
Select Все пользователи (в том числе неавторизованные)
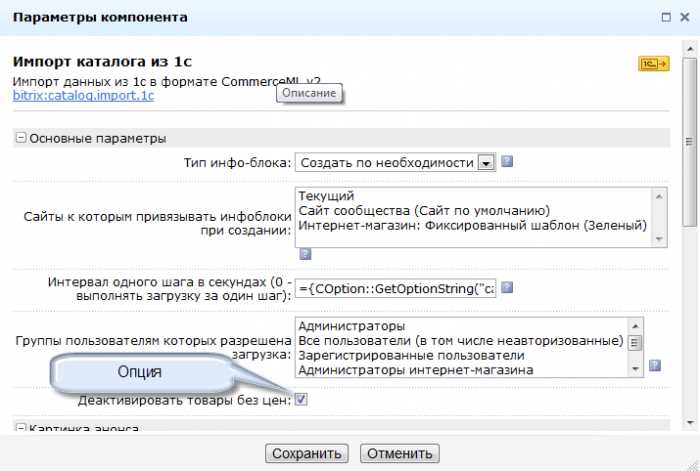[461, 341]
